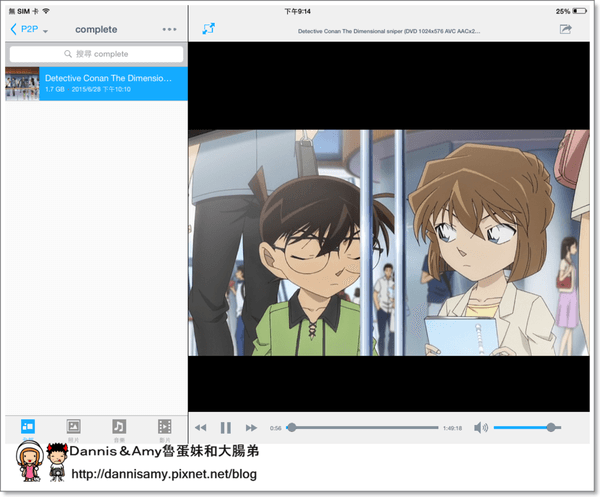Select the Detective Conan video file row

point(96,84)
